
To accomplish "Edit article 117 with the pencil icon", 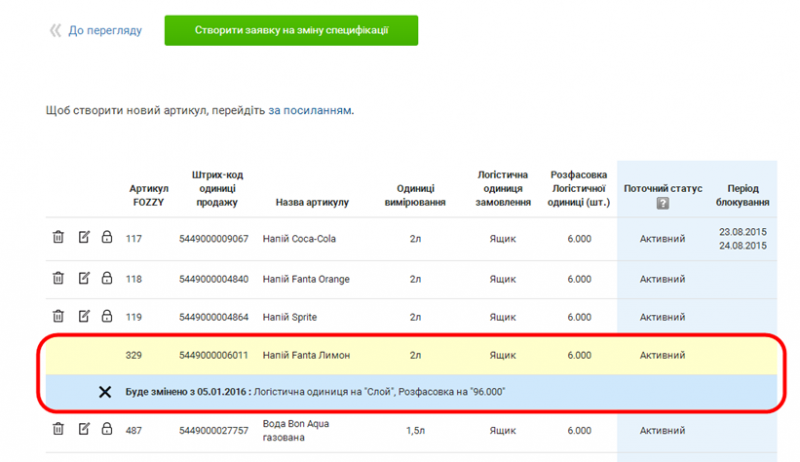I will tap(84, 238).
